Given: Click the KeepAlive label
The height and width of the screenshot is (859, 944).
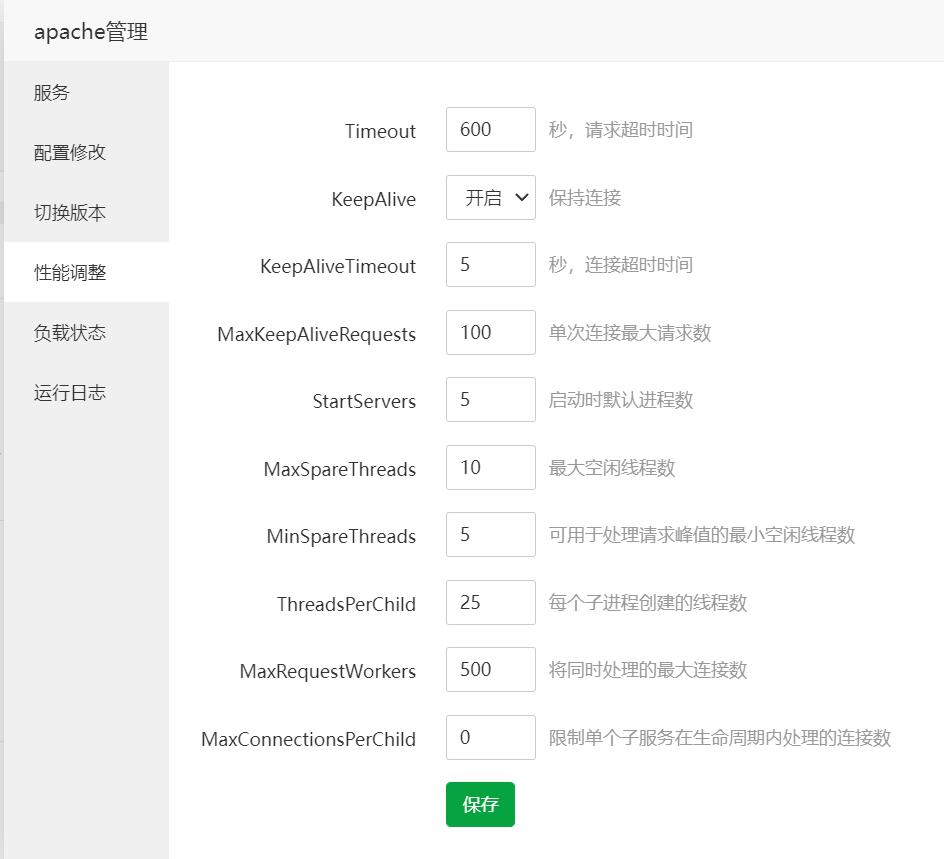Looking at the screenshot, I should point(373,199).
